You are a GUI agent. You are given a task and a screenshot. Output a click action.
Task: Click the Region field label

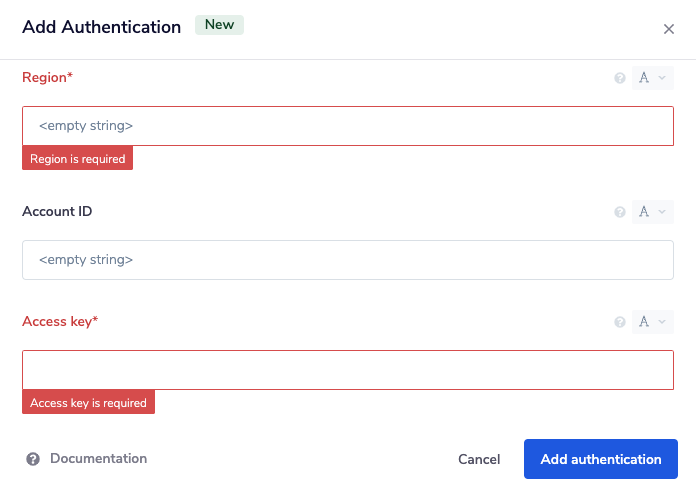click(x=47, y=77)
